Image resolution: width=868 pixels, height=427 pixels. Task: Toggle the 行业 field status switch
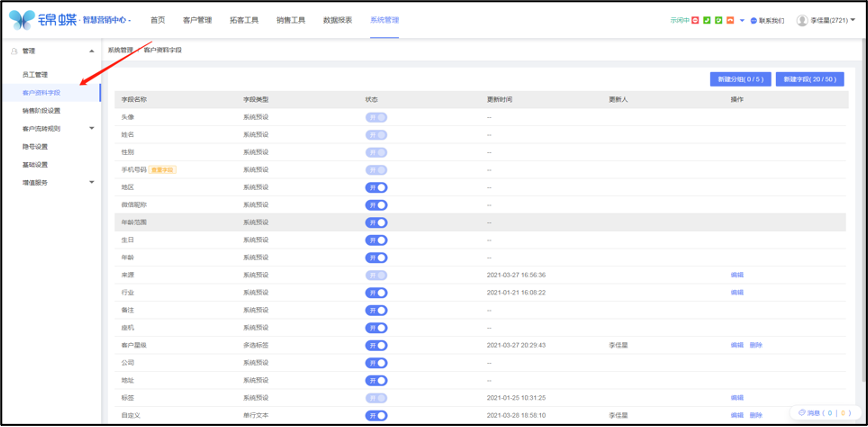click(376, 292)
